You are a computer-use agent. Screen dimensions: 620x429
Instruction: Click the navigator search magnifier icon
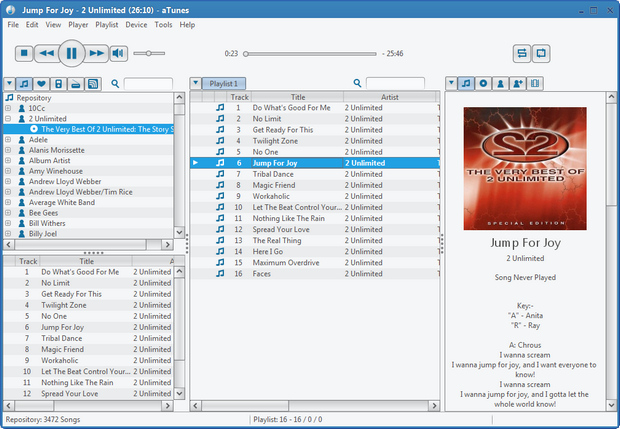tap(115, 83)
